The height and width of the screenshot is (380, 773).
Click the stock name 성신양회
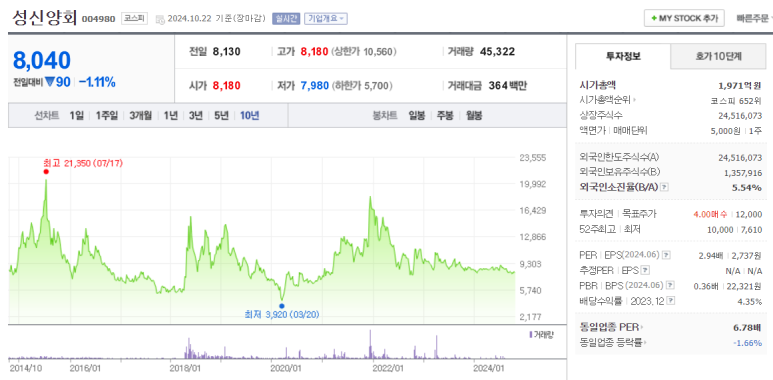44,18
